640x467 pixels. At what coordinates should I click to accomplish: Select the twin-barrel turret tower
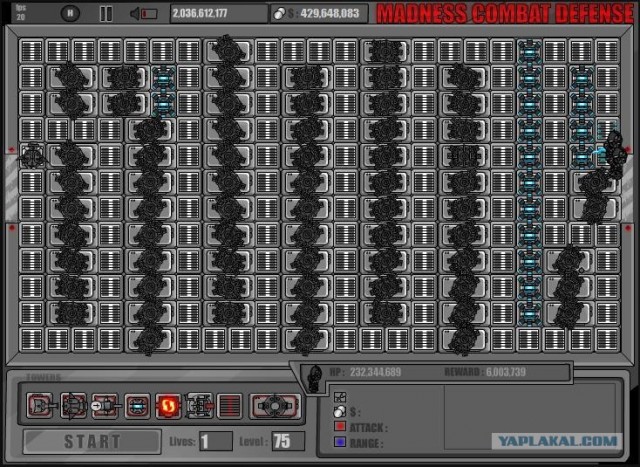click(x=73, y=406)
